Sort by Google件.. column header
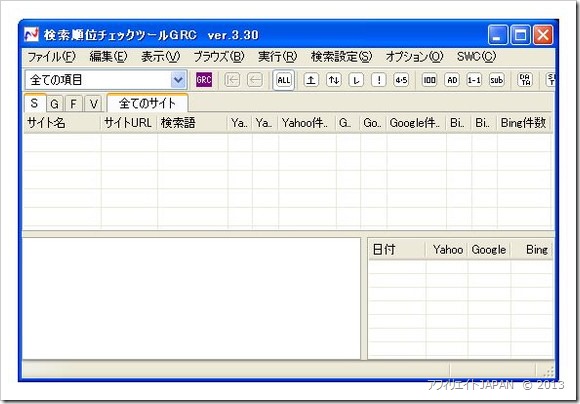The height and width of the screenshot is (404, 580). (416, 123)
